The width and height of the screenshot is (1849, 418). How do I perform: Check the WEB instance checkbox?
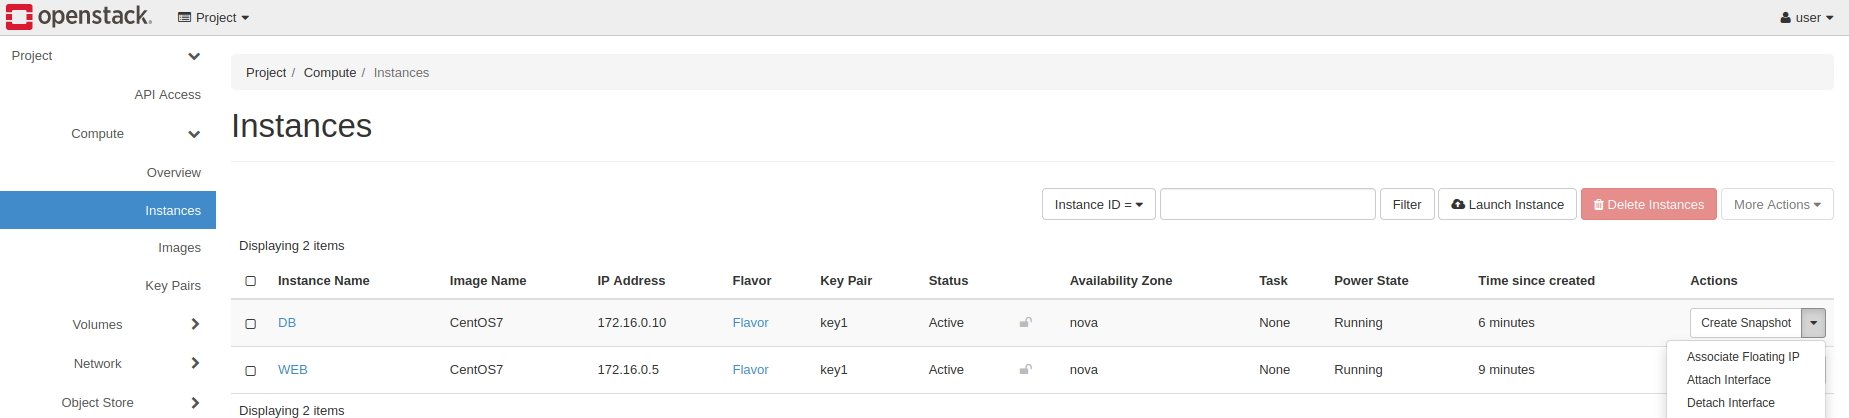point(251,370)
